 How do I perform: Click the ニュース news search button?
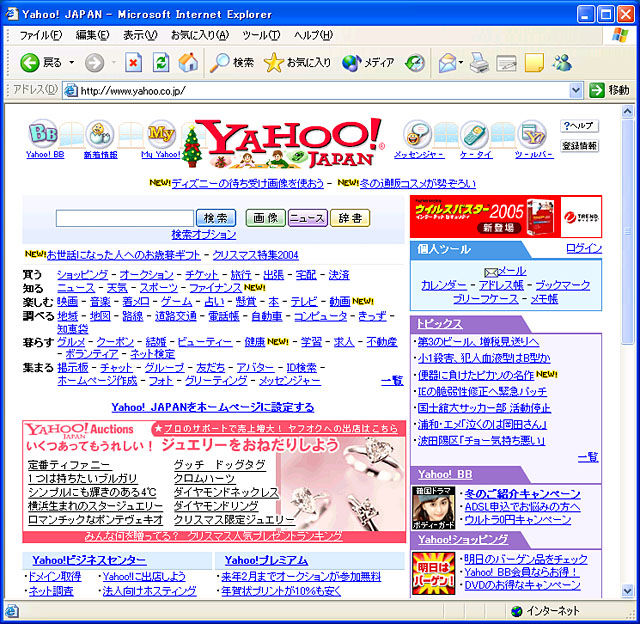[307, 218]
